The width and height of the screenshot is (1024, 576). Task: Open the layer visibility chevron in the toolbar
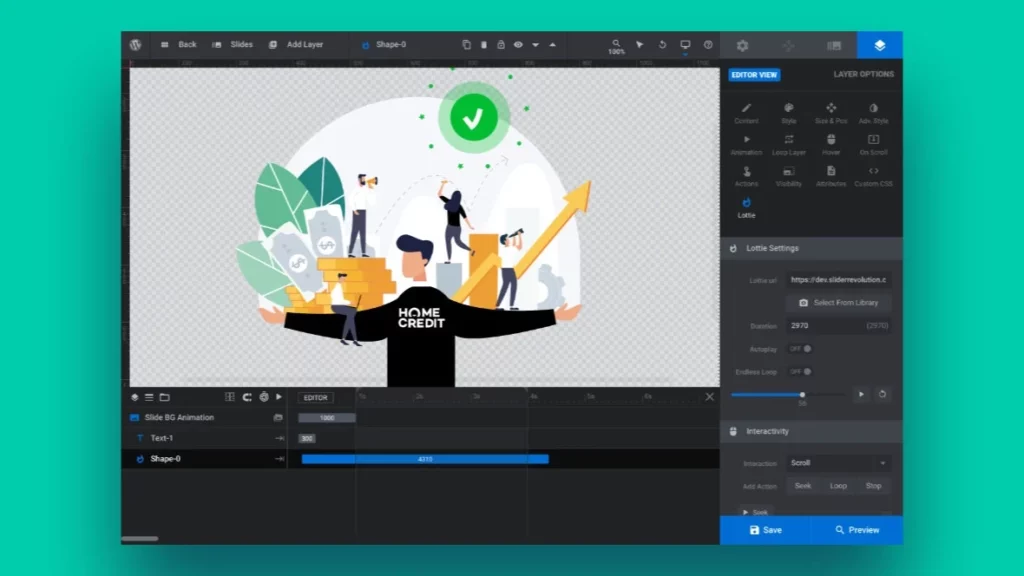tap(535, 45)
